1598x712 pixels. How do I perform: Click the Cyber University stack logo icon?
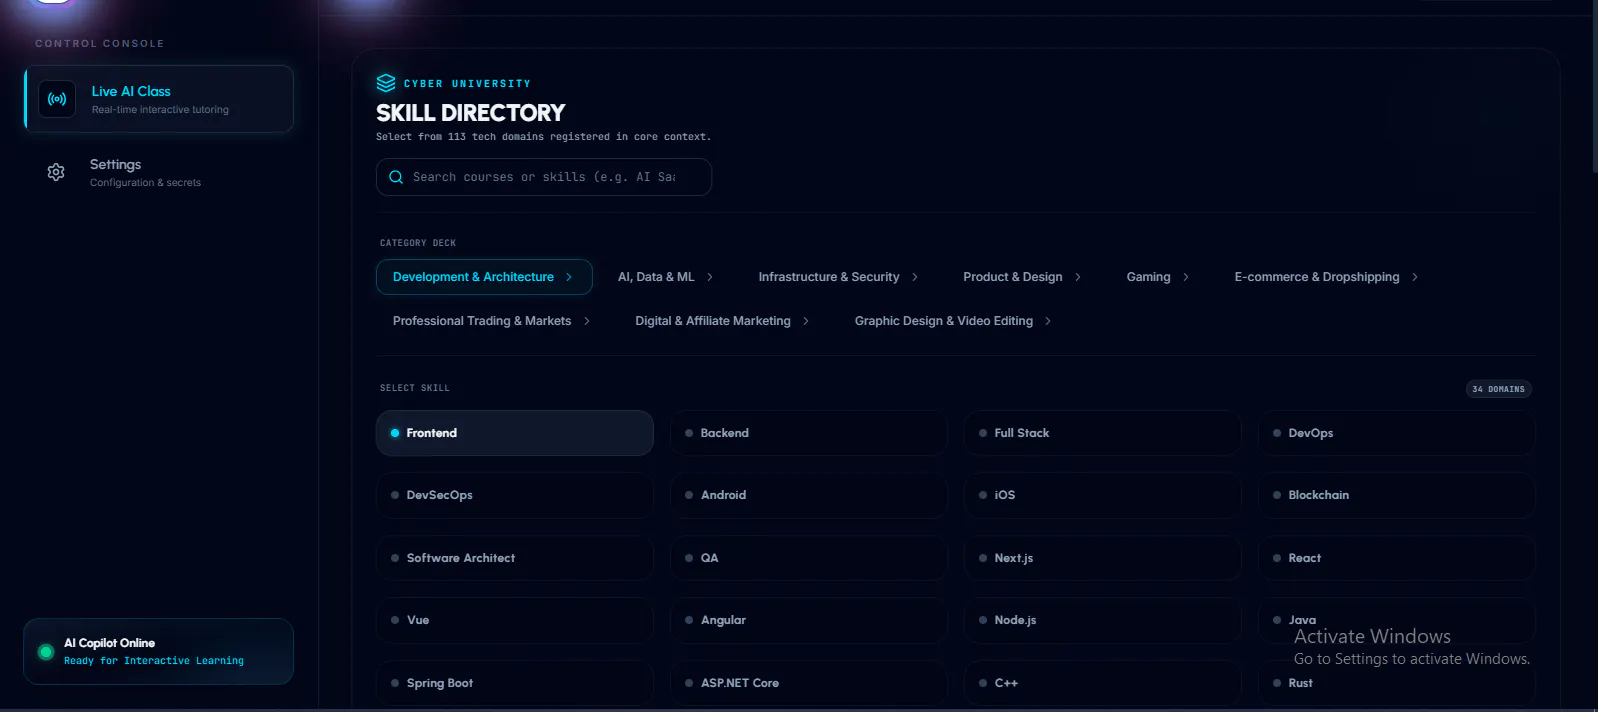pyautogui.click(x=386, y=83)
